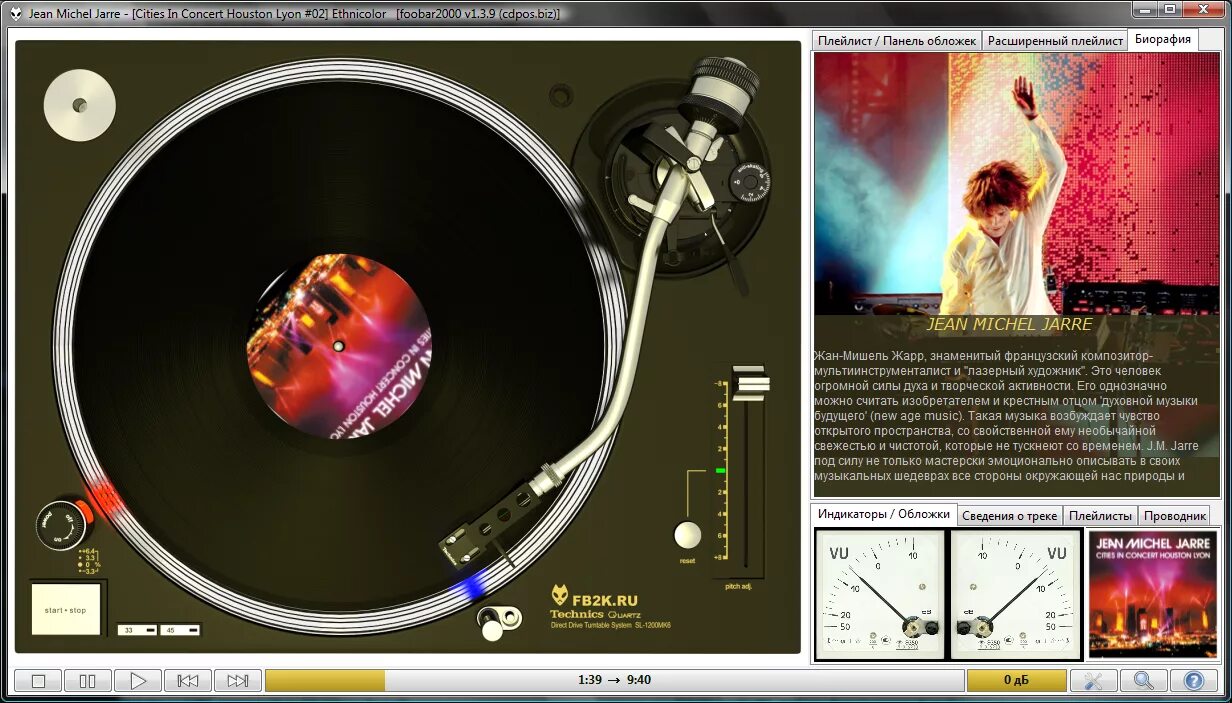This screenshot has height=703, width=1232.
Task: Open help with the question mark icon
Action: coord(1194,681)
